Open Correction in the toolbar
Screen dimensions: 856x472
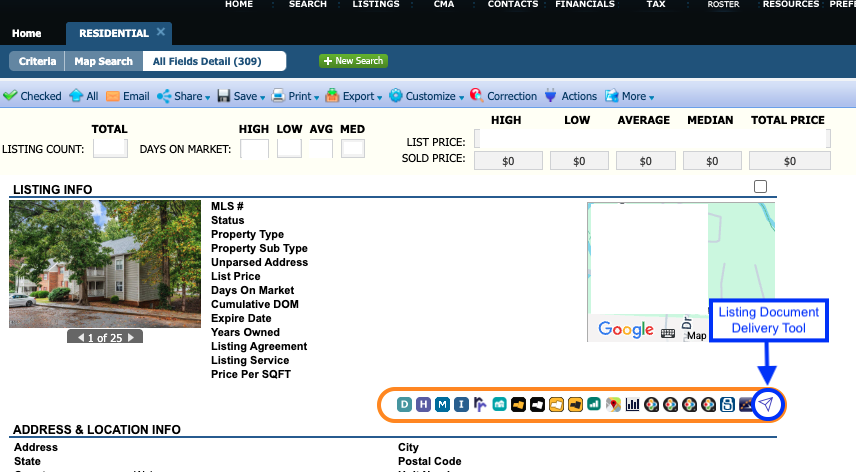coord(503,96)
